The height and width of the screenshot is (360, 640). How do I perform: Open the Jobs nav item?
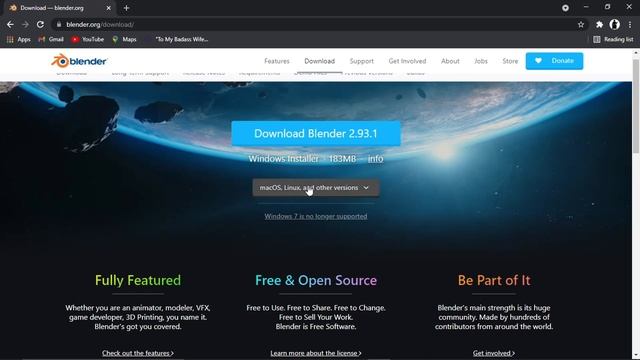coord(481,61)
